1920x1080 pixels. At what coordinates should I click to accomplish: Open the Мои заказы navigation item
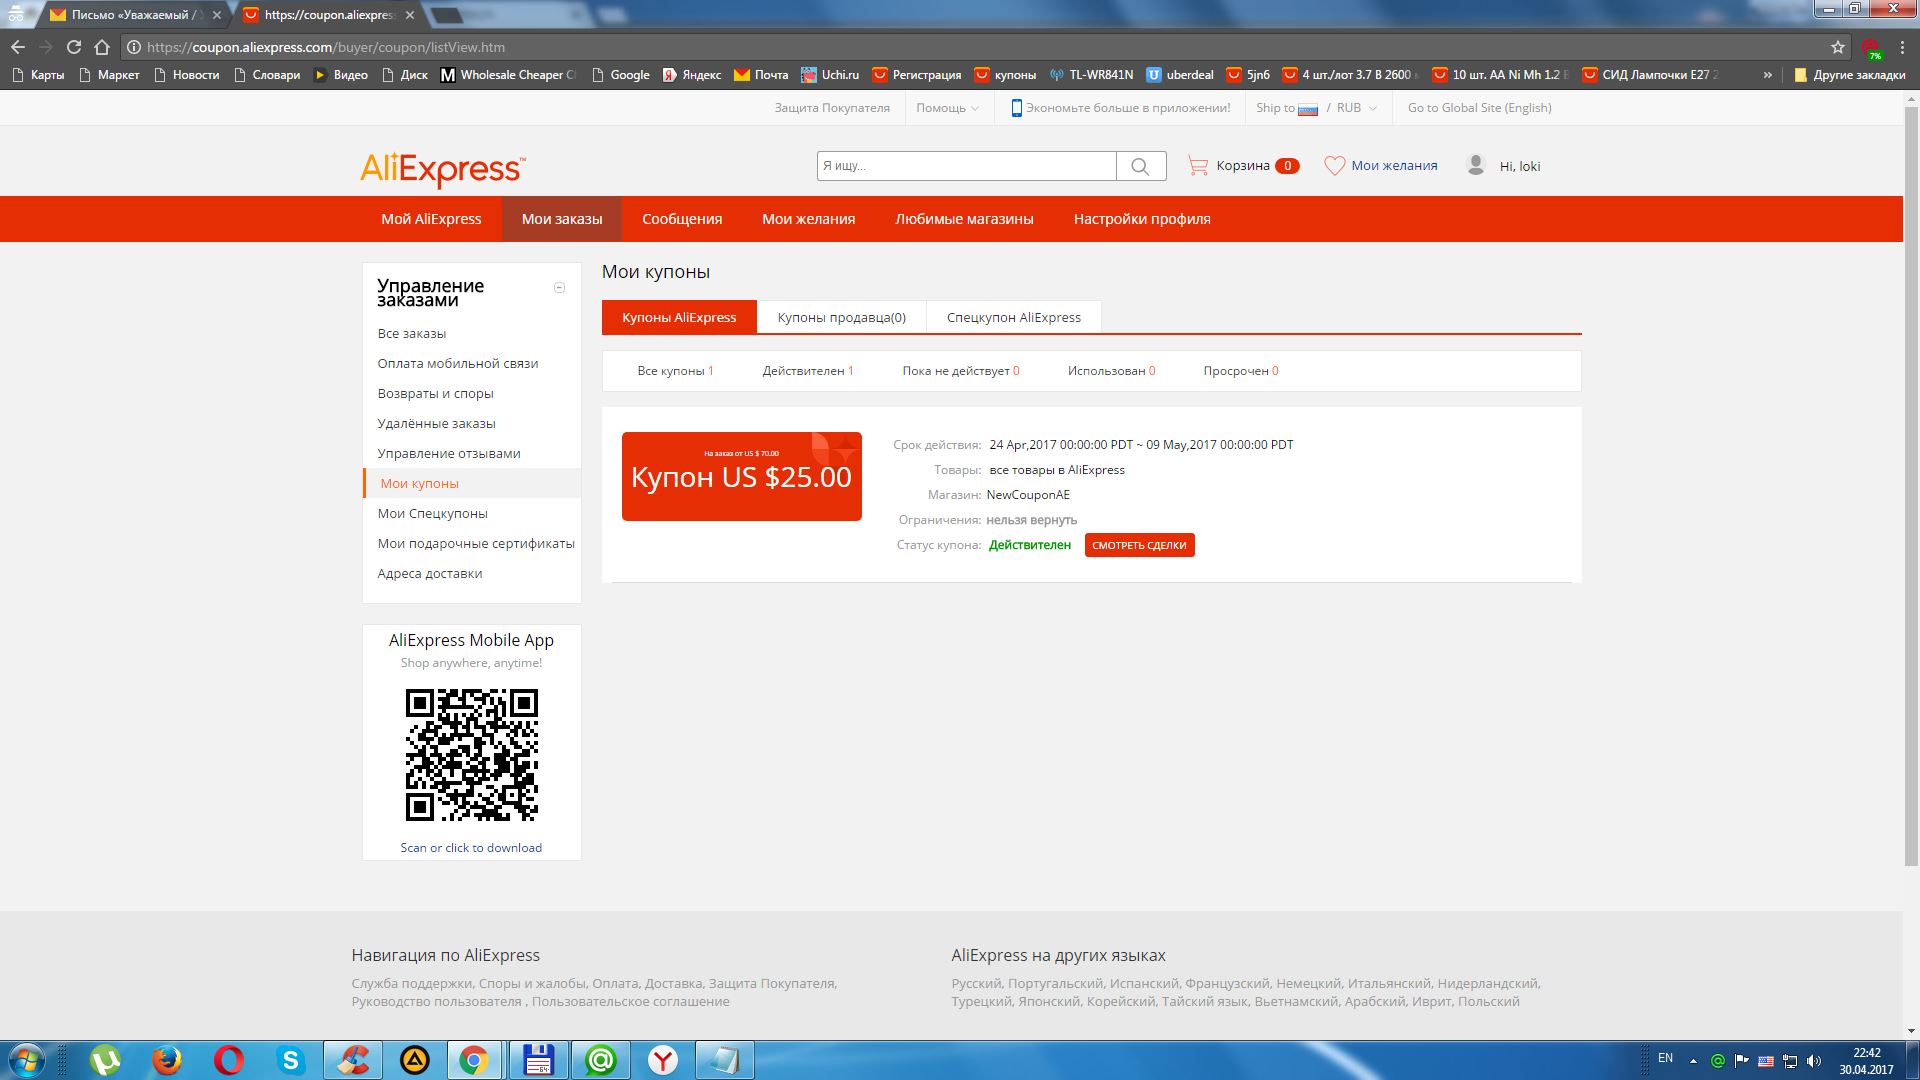click(562, 219)
